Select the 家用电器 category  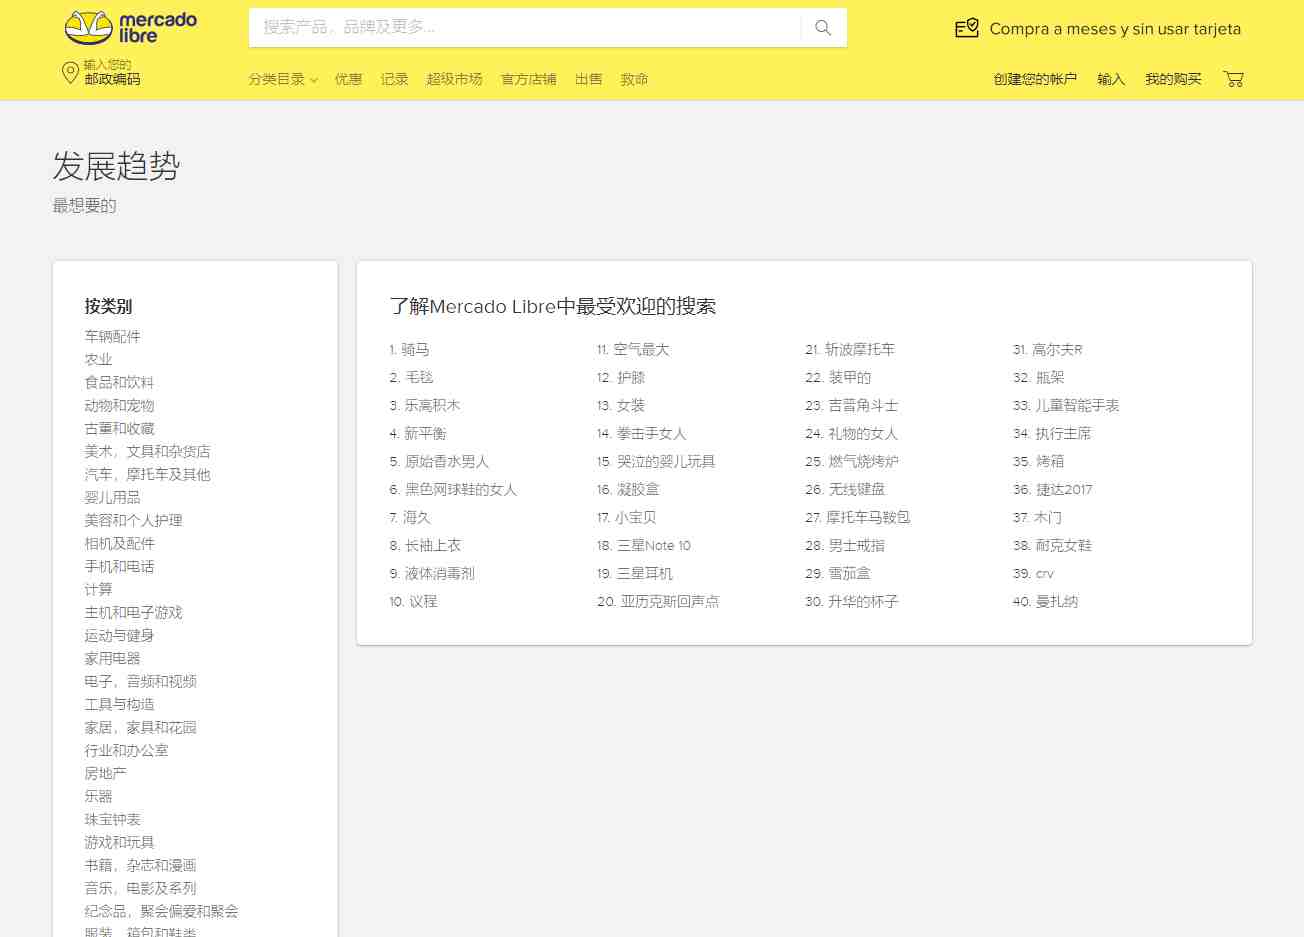point(112,658)
